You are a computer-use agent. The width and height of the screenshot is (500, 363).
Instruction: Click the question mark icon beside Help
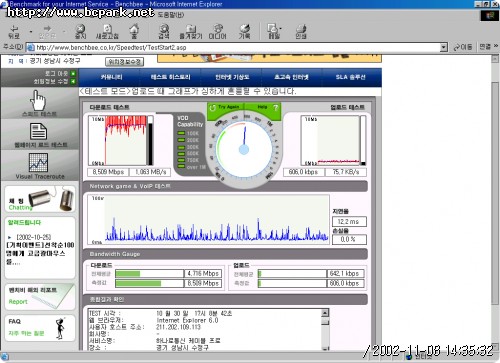tap(275, 108)
